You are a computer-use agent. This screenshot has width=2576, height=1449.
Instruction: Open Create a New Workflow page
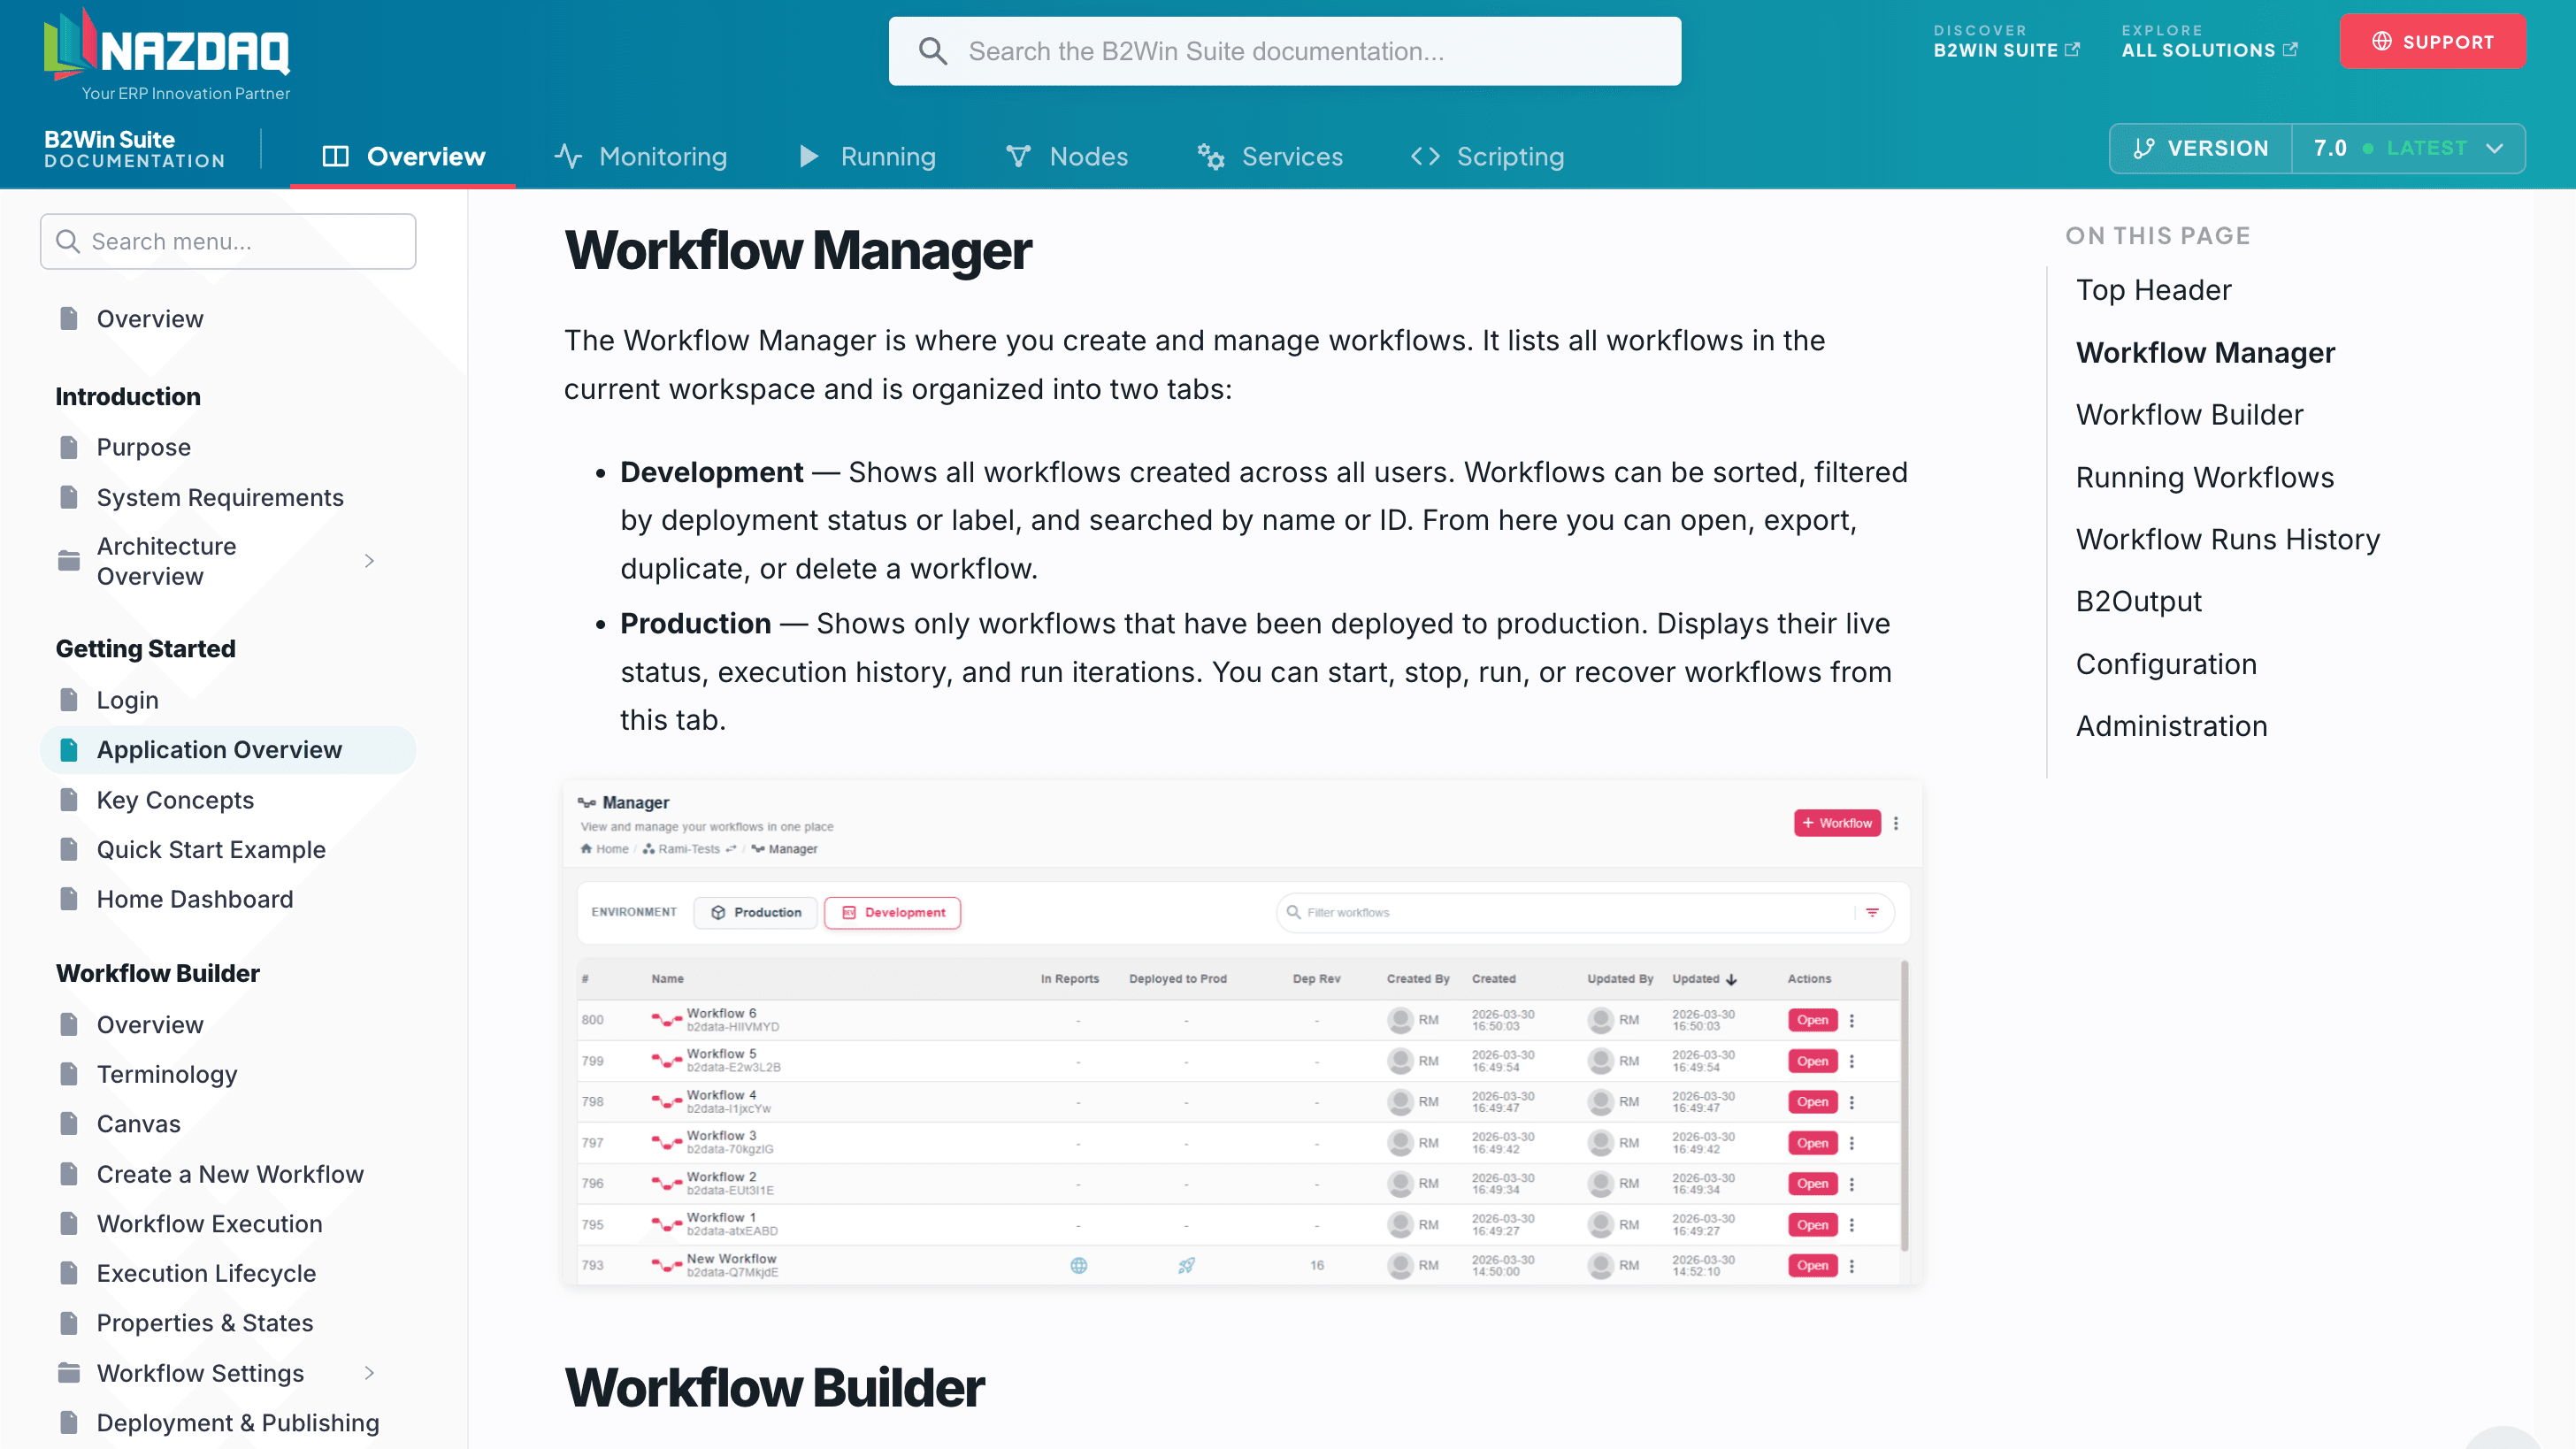pos(230,1174)
